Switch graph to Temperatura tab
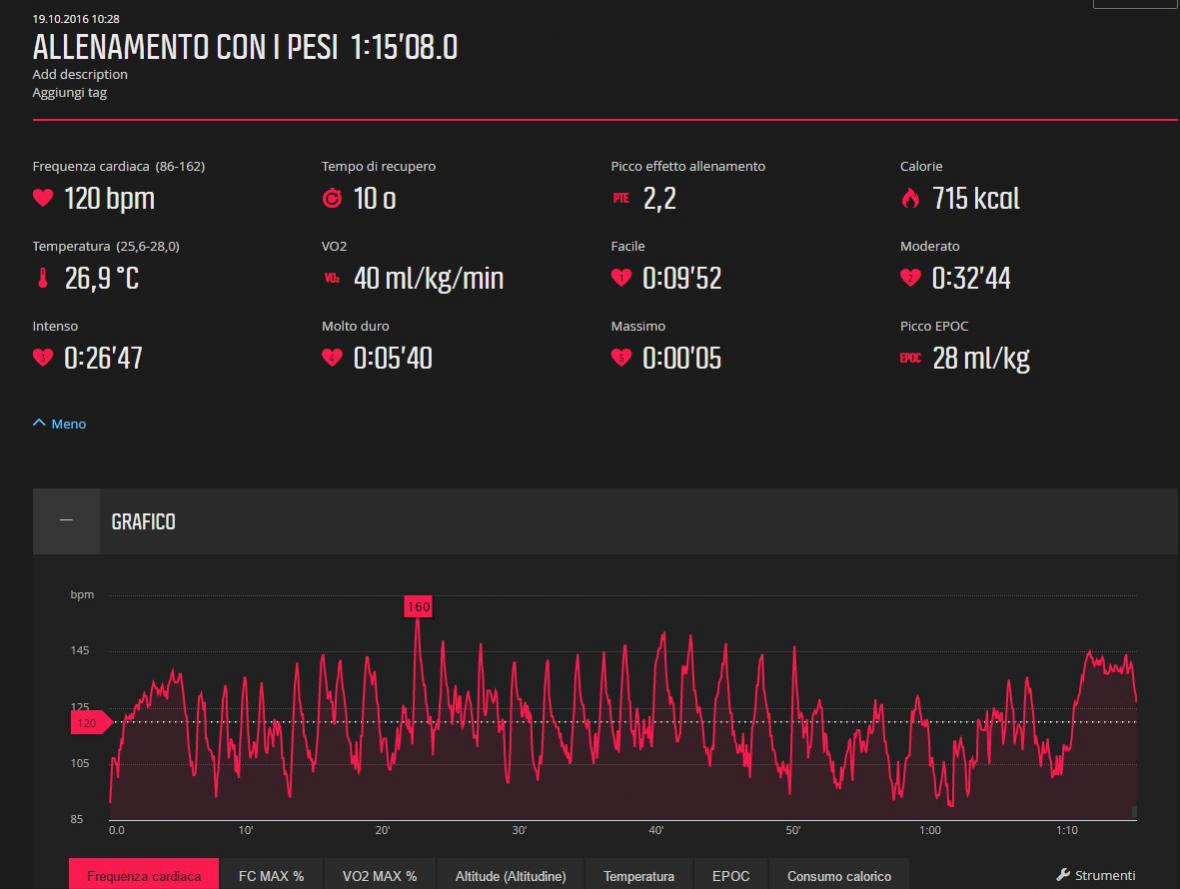 (x=638, y=876)
